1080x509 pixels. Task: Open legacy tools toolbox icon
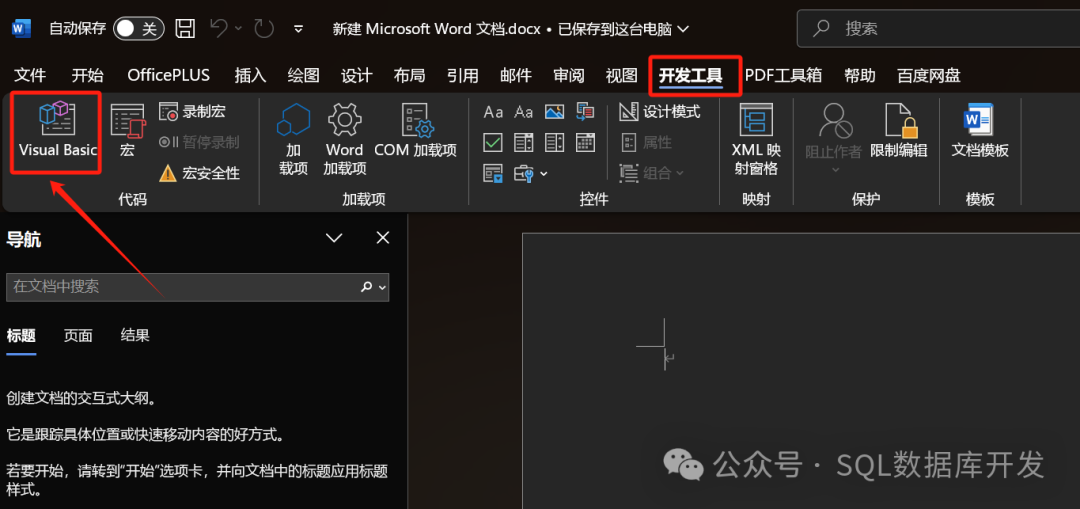pos(525,173)
